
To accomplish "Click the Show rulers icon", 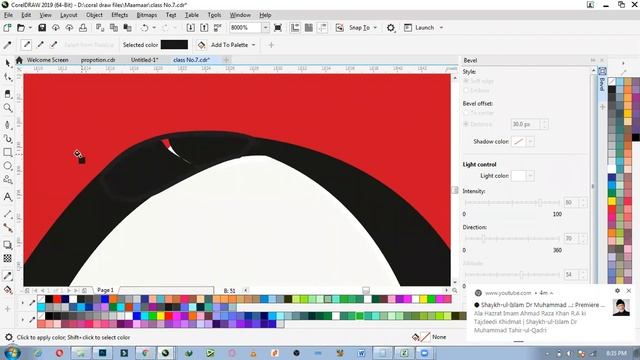I will pyautogui.click(x=295, y=28).
